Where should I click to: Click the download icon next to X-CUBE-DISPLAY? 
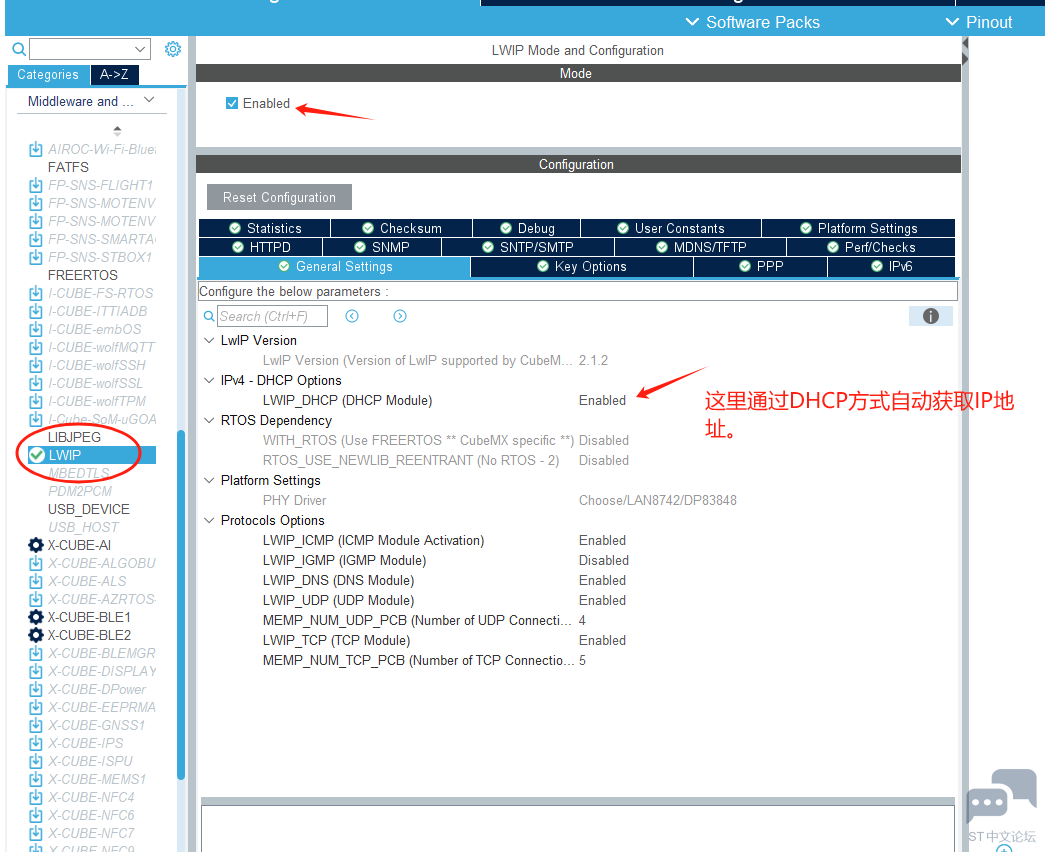[35, 671]
